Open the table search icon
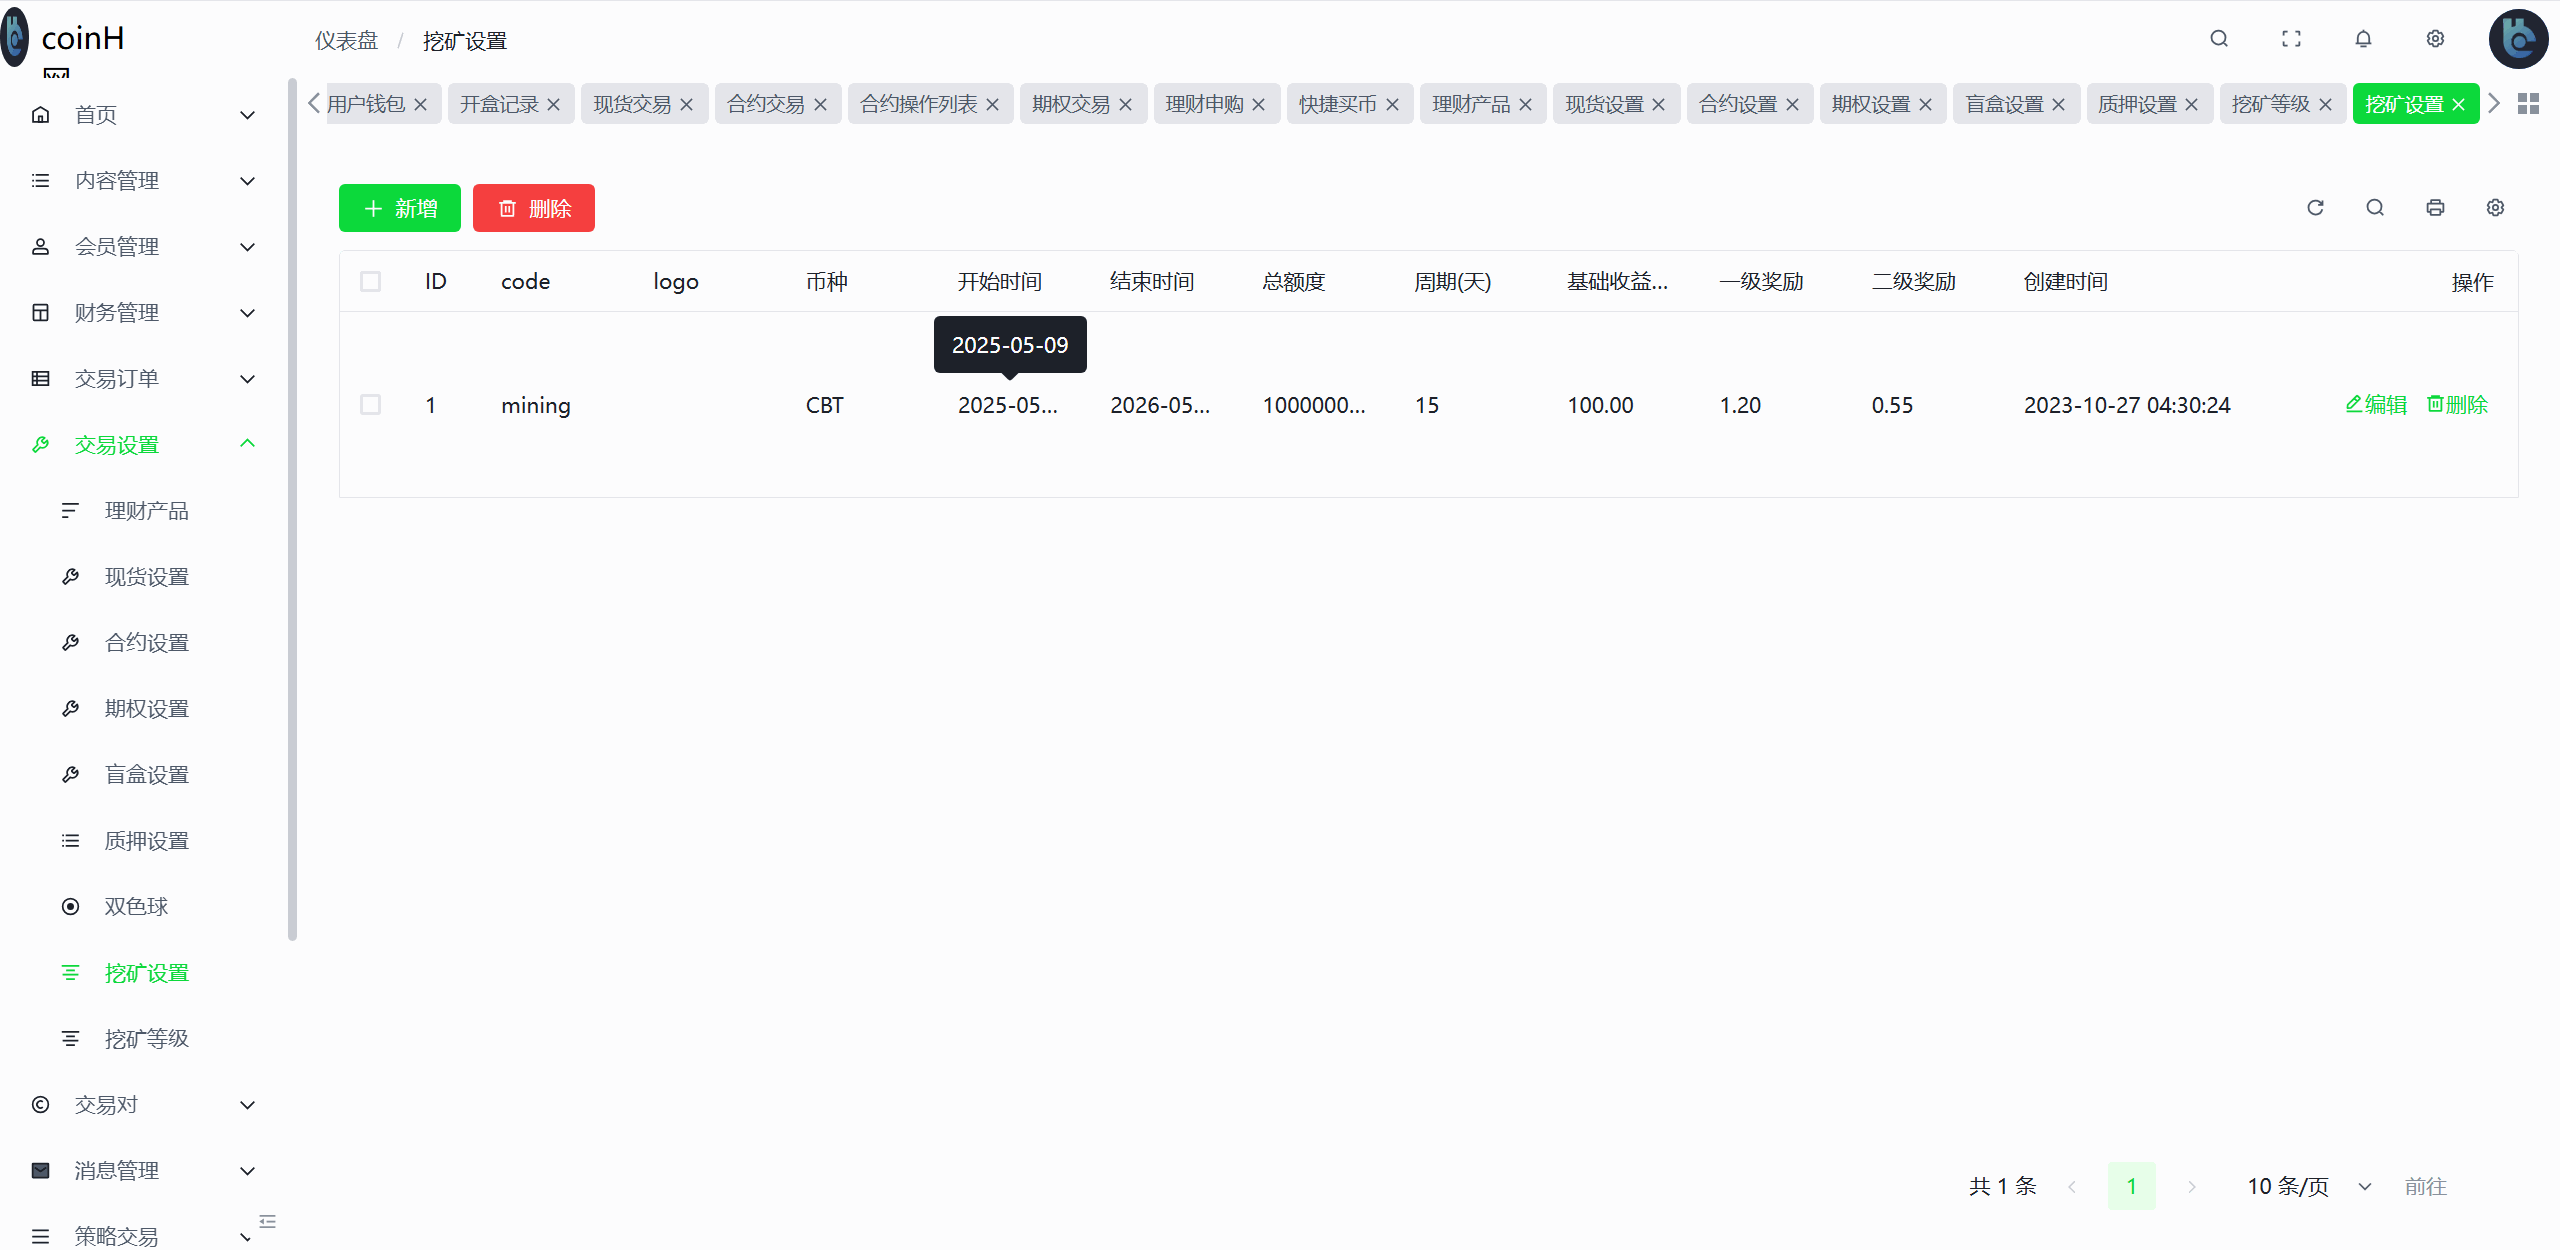Viewport: 2560px width, 1250px height. tap(2376, 207)
